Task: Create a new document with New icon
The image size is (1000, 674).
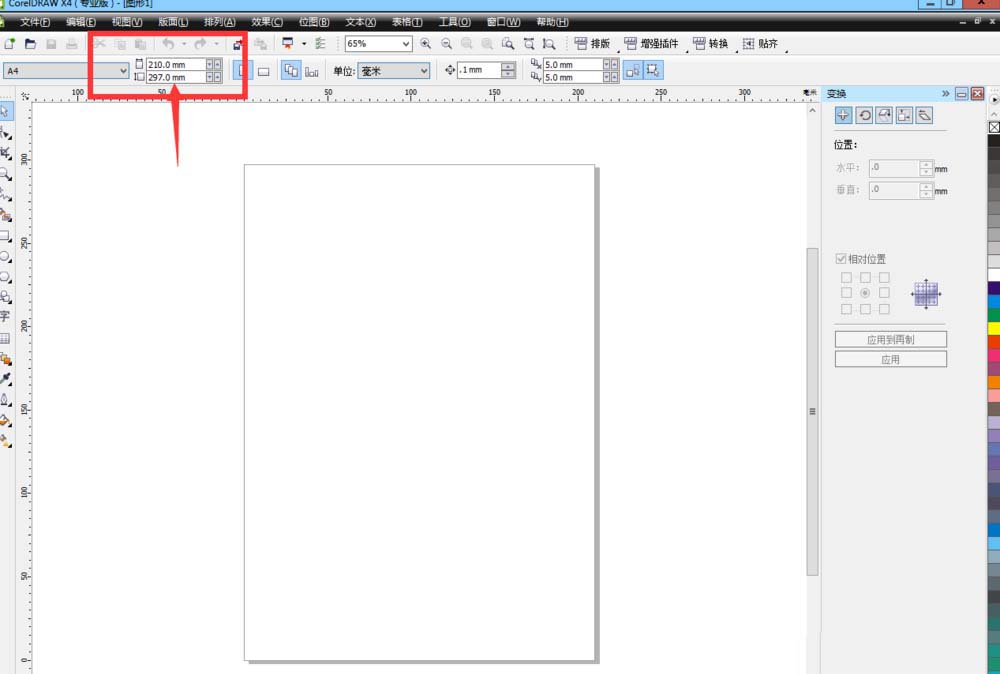Action: tap(10, 44)
